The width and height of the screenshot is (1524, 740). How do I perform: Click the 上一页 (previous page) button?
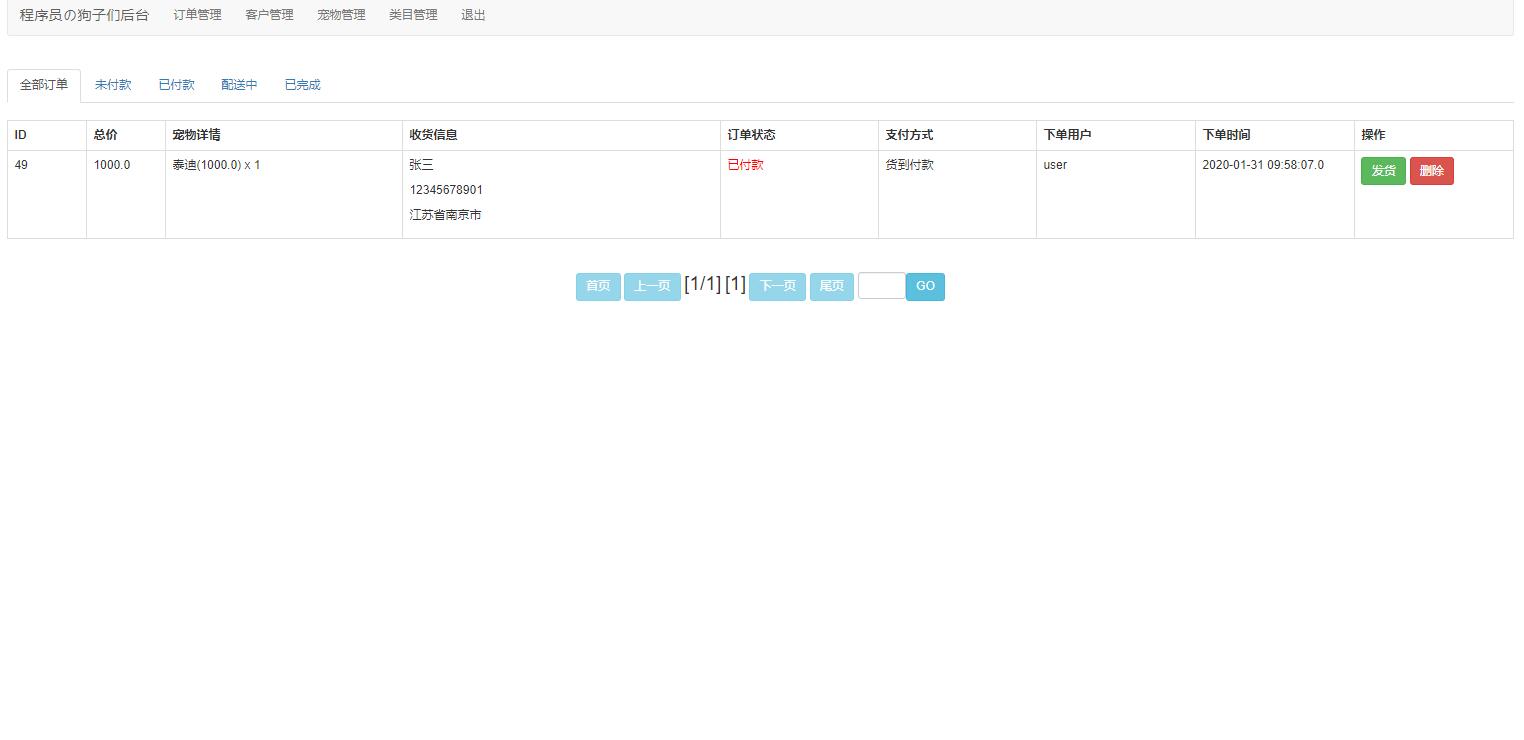tap(651, 286)
